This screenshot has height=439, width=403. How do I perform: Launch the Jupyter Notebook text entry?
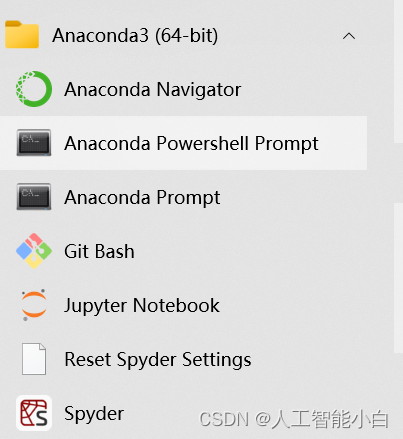coord(142,306)
